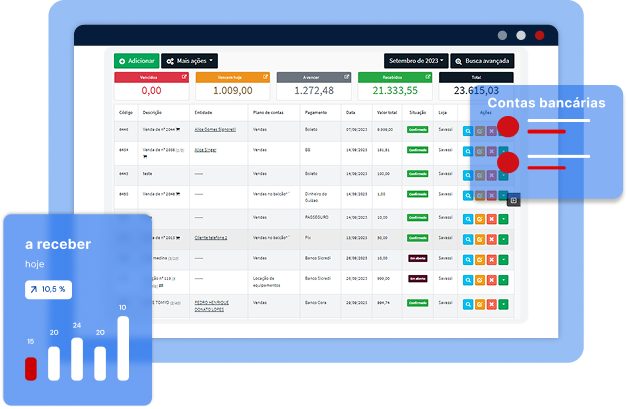This screenshot has width=628, height=409.
Task: Click red delete icon in Banco Cora row
Action: (491, 304)
